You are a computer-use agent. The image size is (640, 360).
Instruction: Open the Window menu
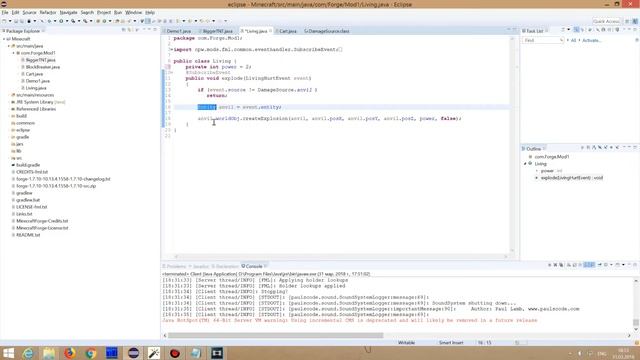coord(133,13)
